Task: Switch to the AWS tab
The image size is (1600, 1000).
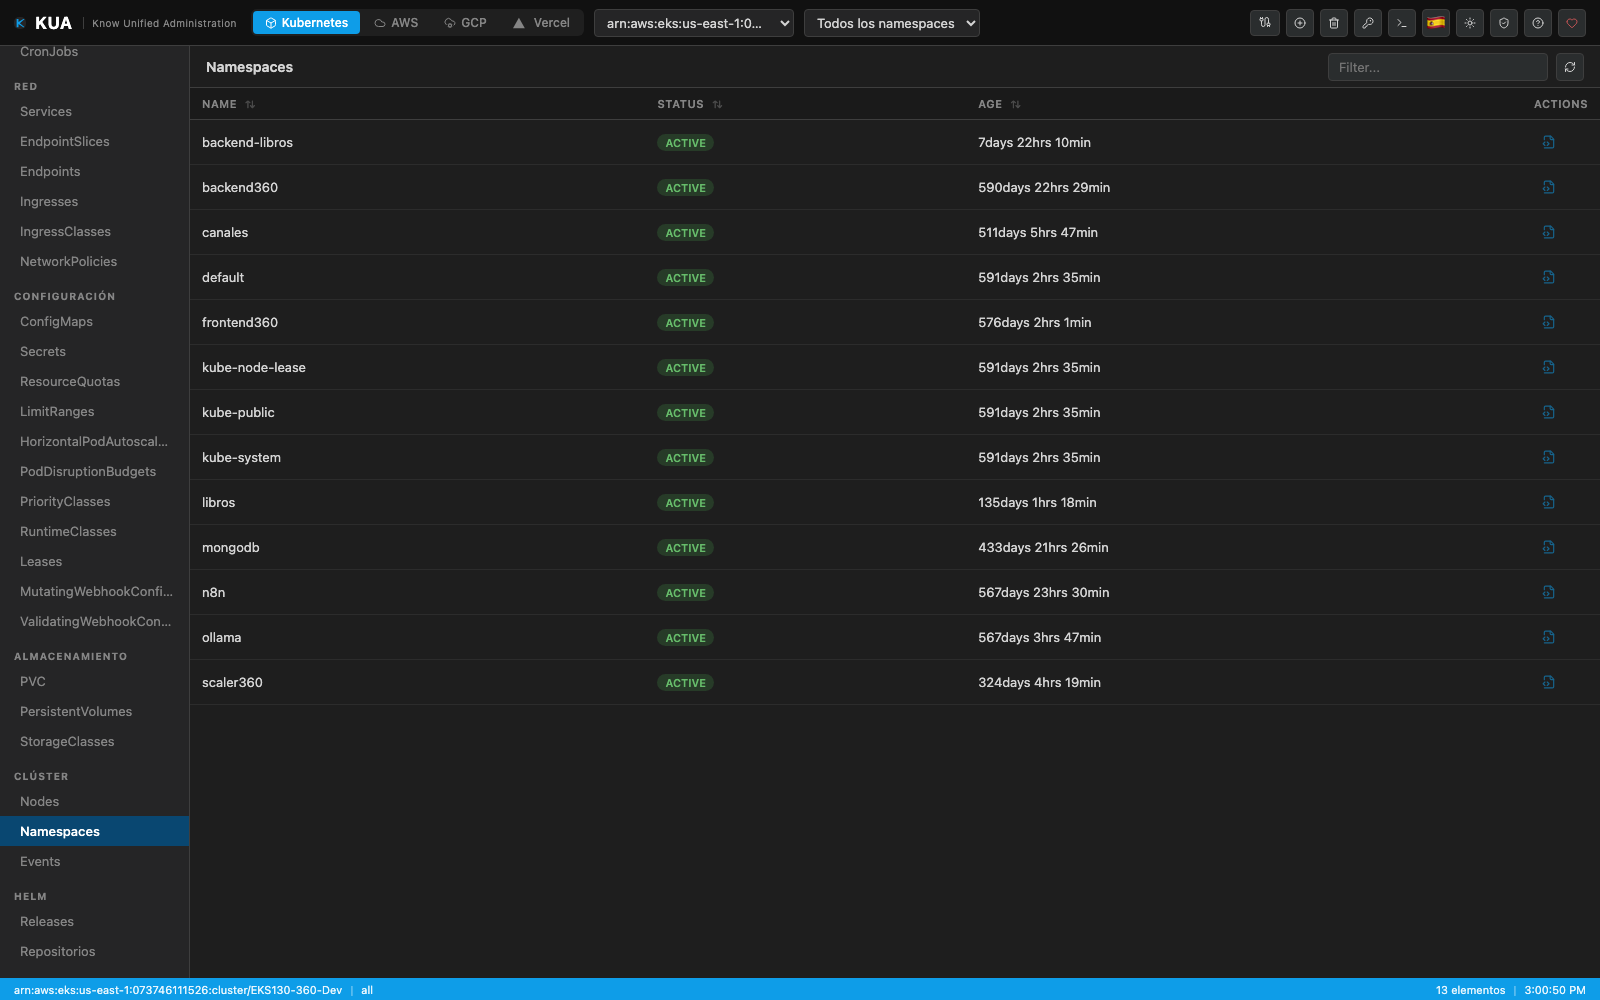Action: [x=396, y=23]
